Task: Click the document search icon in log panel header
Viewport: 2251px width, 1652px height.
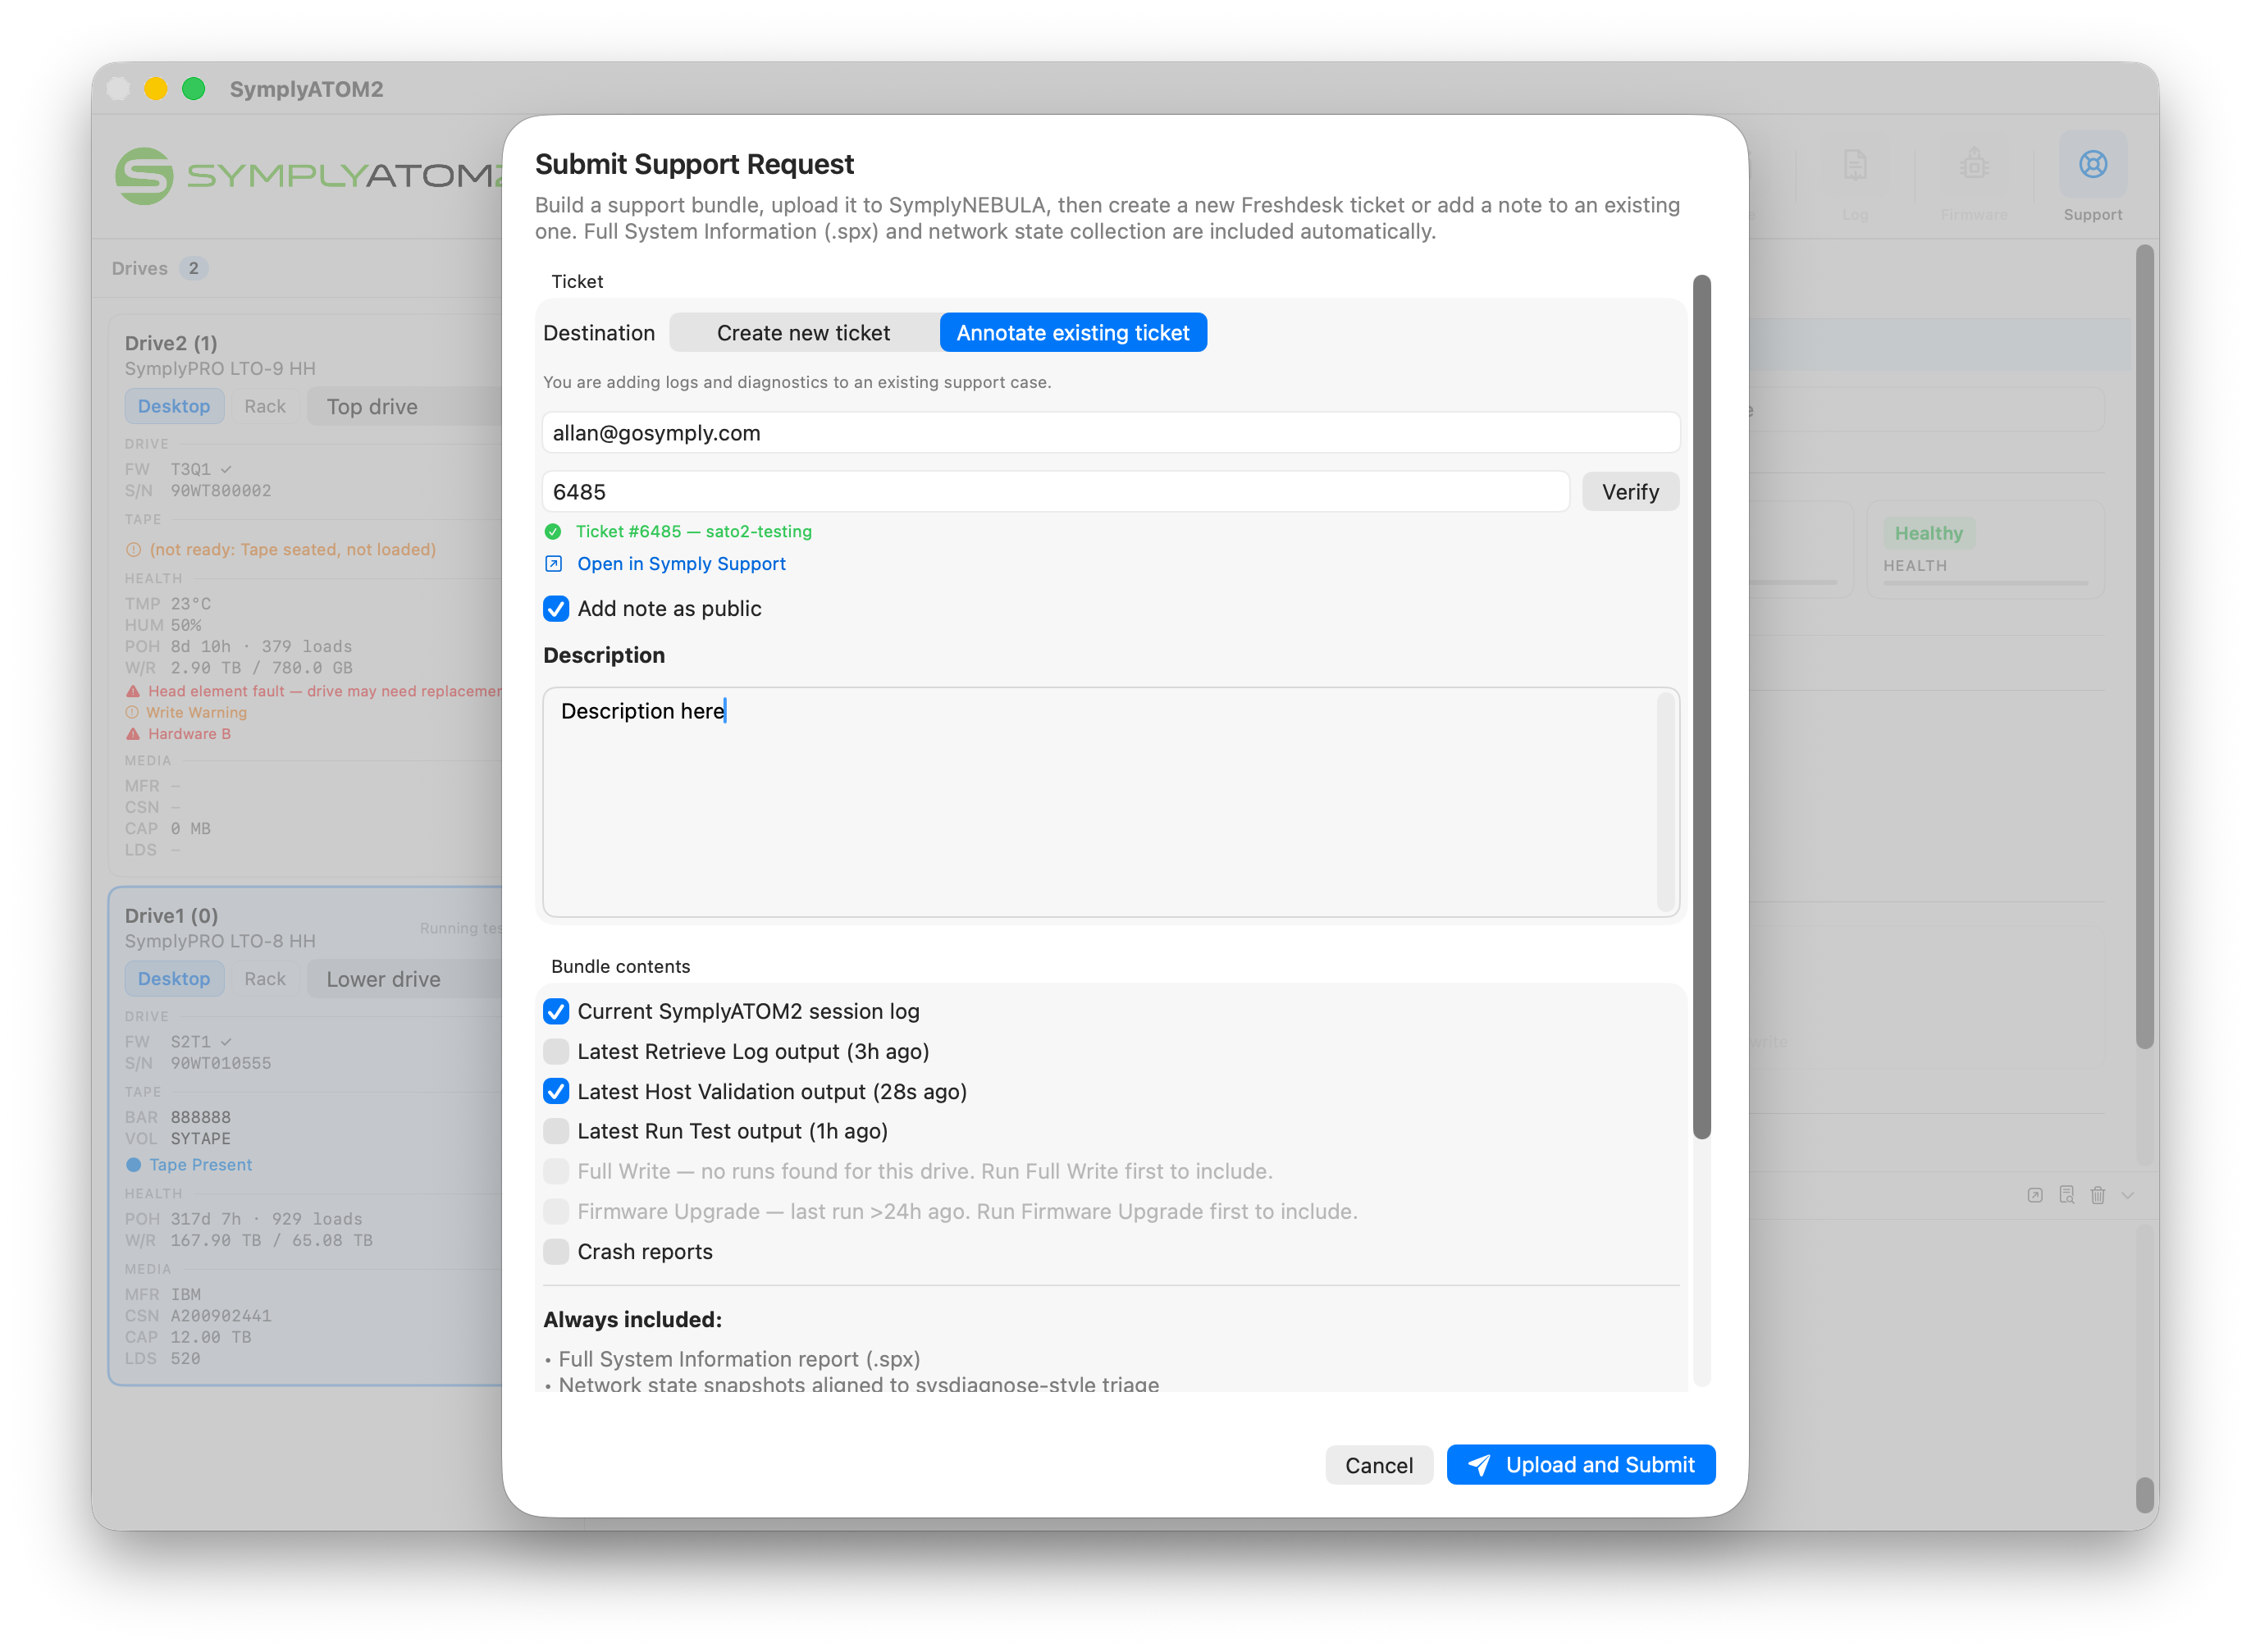Action: (2066, 1195)
